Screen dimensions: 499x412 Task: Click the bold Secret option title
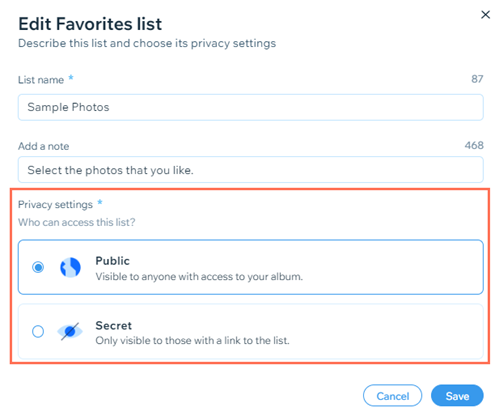[x=114, y=325]
